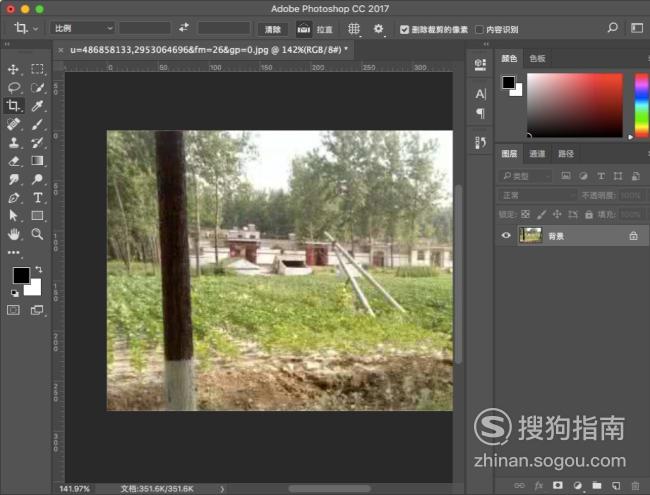
Task: Select the Spot Healing Brush tool
Action: coord(13,124)
